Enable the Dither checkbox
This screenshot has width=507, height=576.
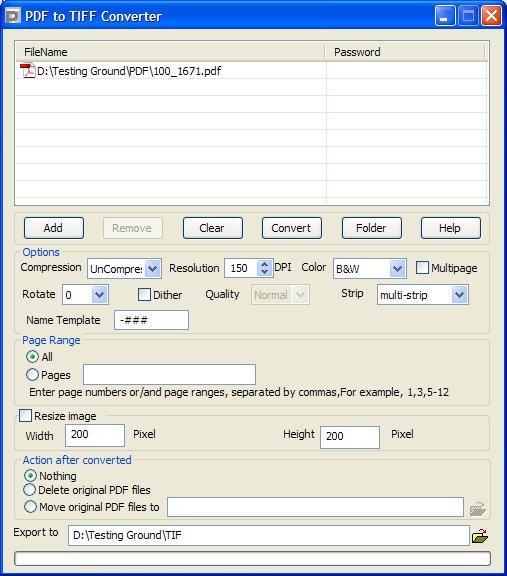[x=144, y=295]
